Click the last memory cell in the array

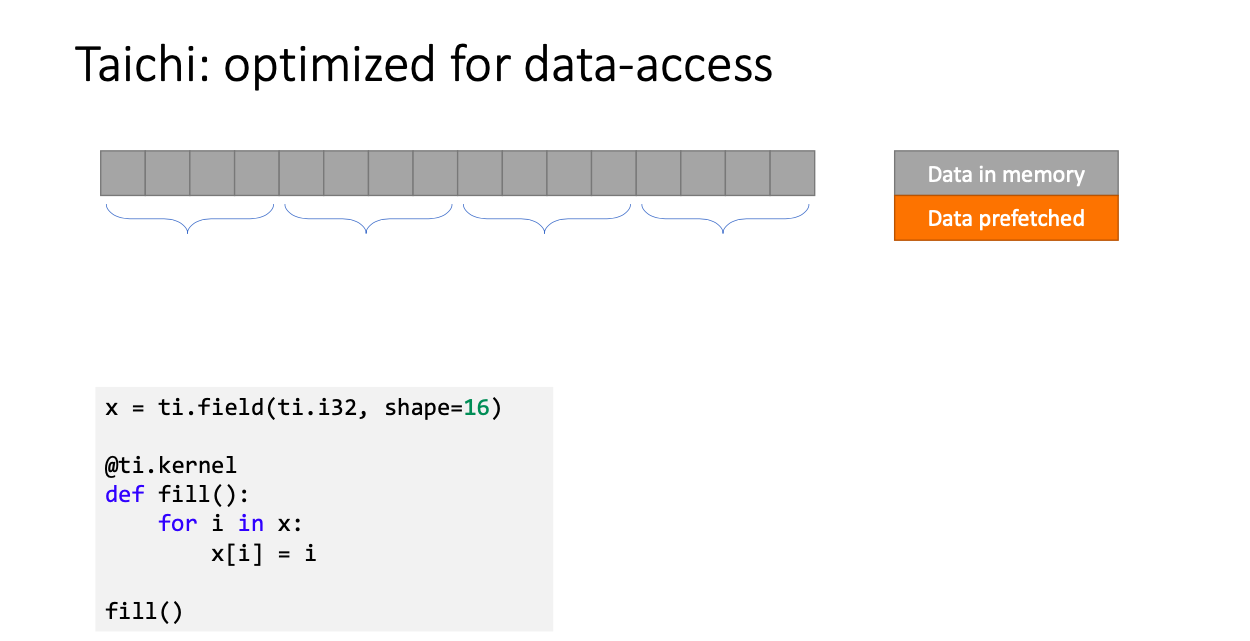click(x=792, y=173)
